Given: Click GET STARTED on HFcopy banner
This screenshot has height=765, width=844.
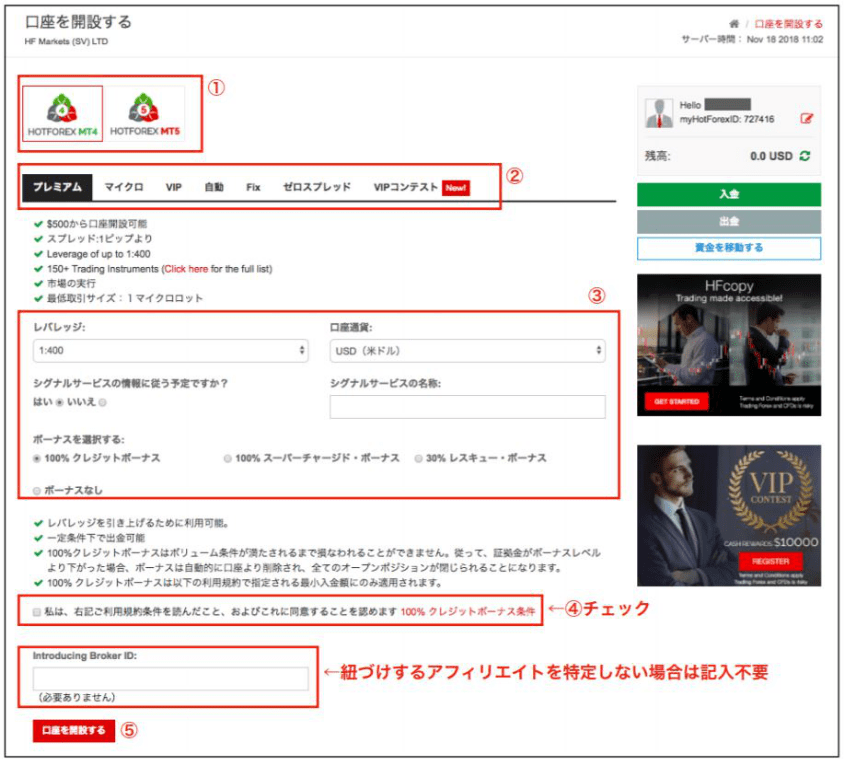Looking at the screenshot, I should click(x=676, y=401).
